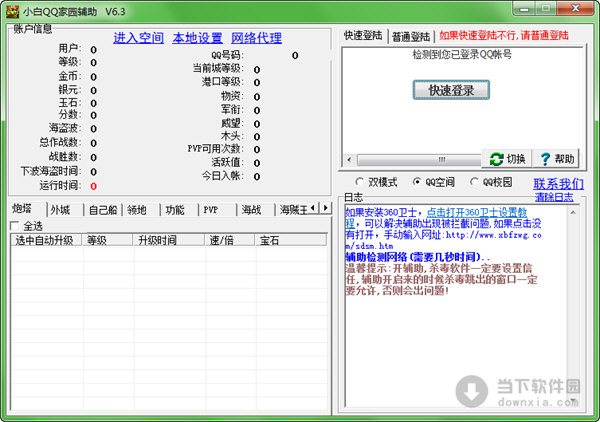The height and width of the screenshot is (422, 600).
Task: Click the 今日入帐 label
Action: coord(223,176)
